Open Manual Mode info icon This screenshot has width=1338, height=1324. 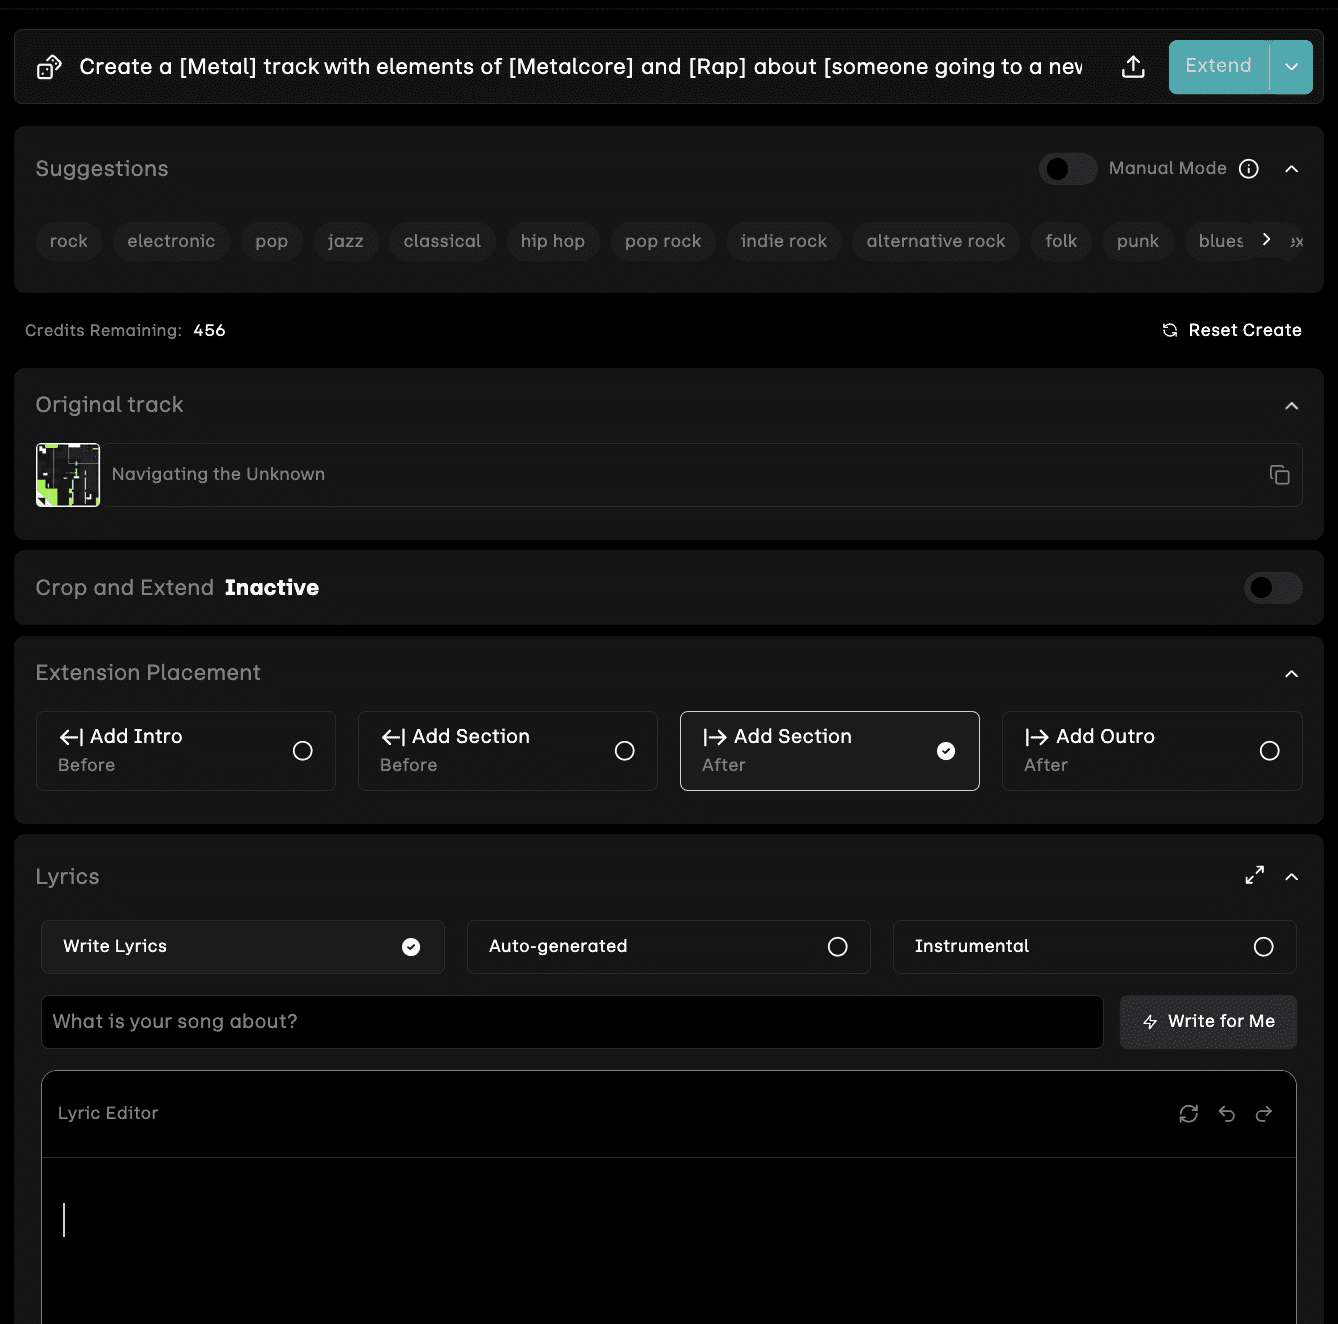tap(1249, 169)
